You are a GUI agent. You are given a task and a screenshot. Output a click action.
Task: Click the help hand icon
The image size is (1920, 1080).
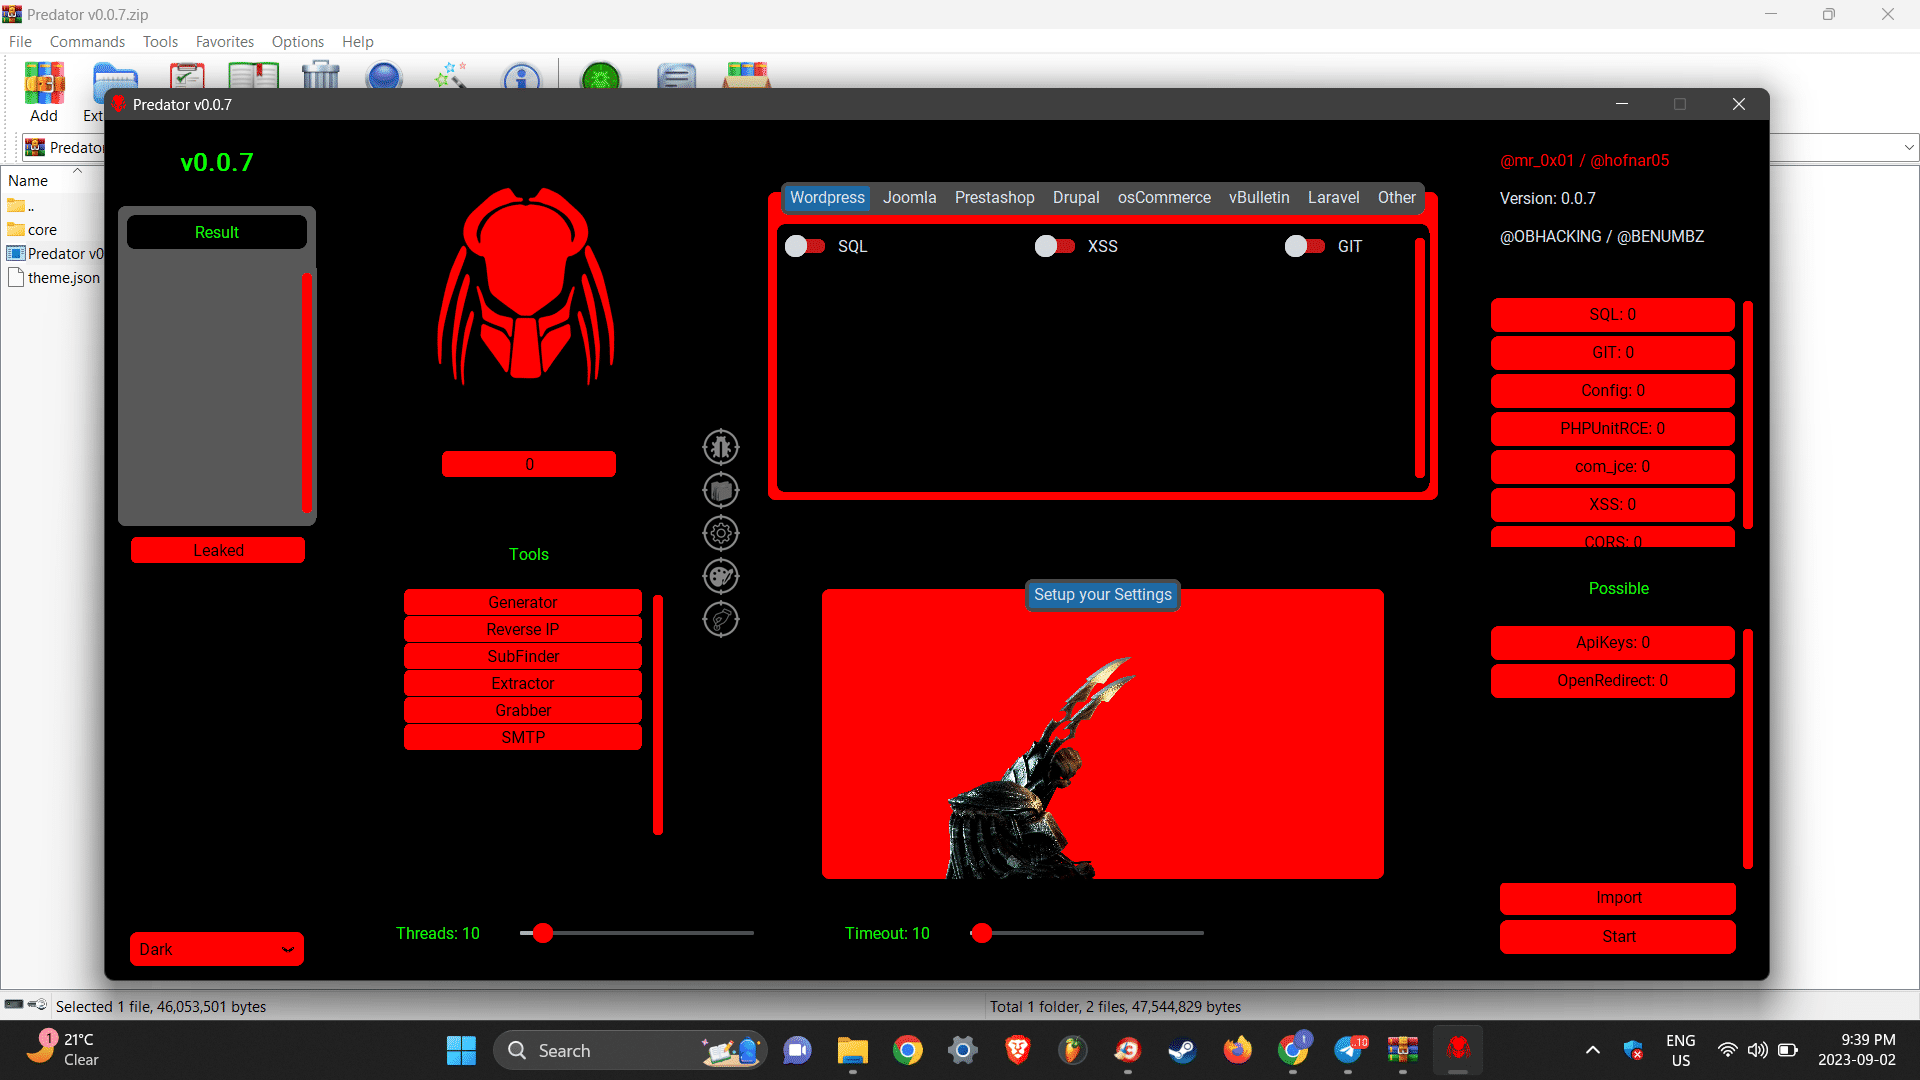click(720, 619)
